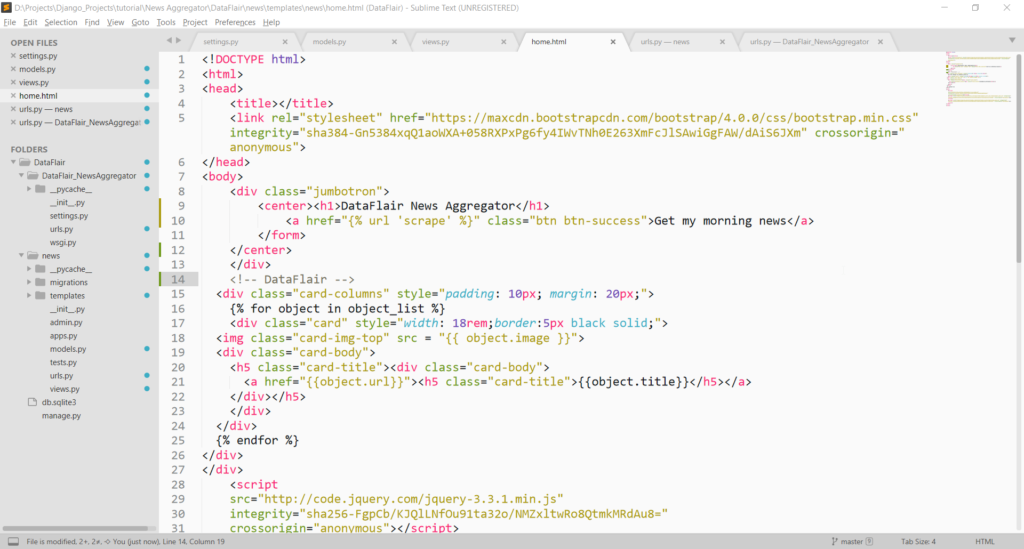Open manage.py from the folder tree
The height and width of the screenshot is (549, 1024).
tap(60, 415)
